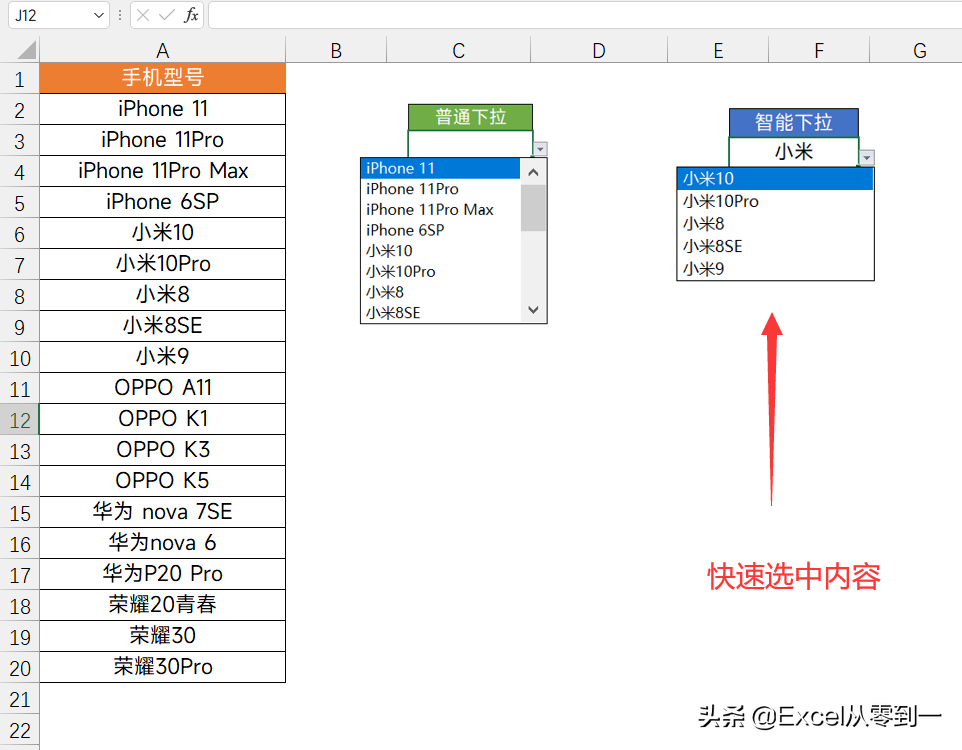Select 小米8SE in the 普通下拉 list
The height and width of the screenshot is (750, 962).
tap(441, 312)
